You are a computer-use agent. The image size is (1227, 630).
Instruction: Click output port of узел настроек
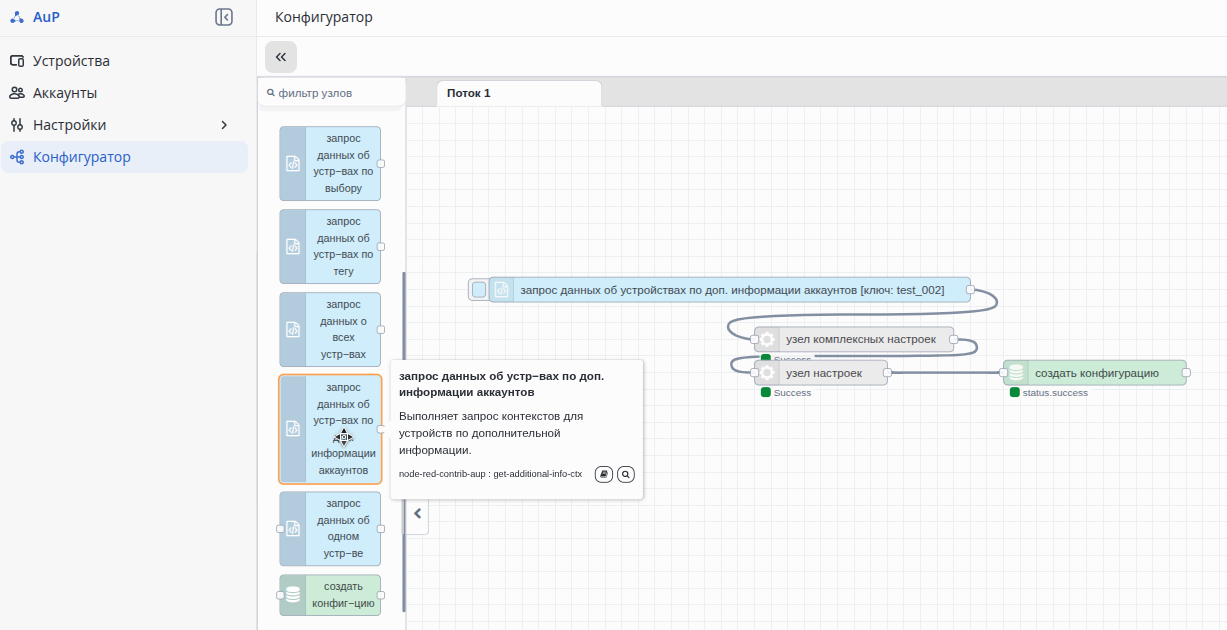(x=888, y=373)
